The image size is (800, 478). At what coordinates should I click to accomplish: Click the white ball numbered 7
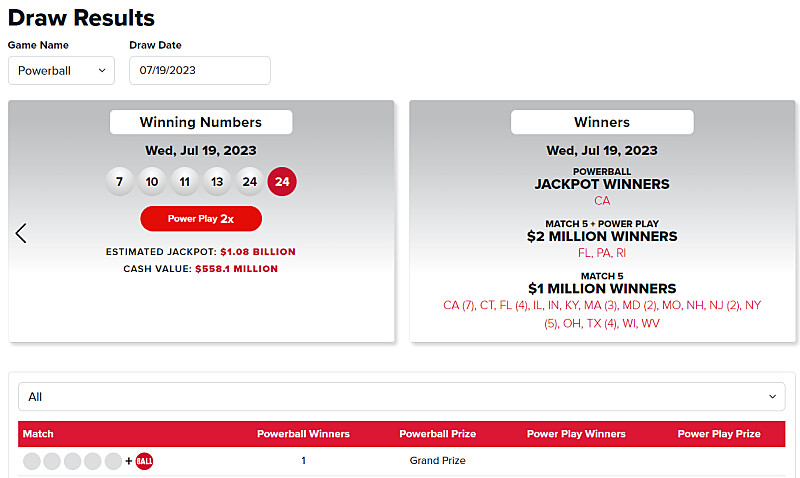pos(120,182)
